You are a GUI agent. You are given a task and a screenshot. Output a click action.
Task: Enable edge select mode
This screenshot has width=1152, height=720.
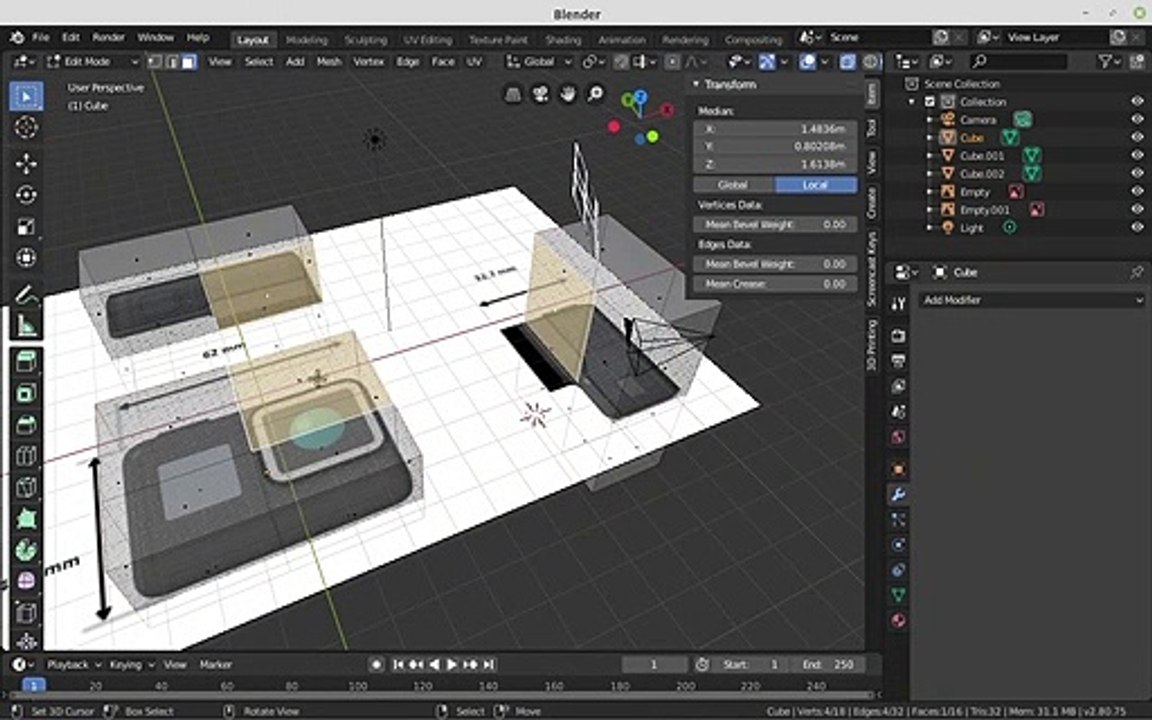click(171, 62)
